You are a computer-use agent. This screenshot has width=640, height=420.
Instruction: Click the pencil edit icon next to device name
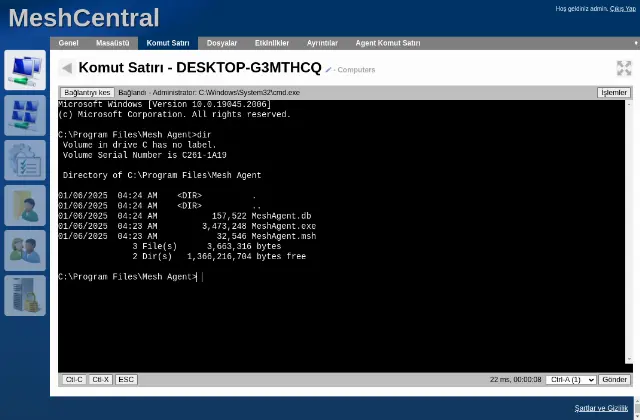[328, 70]
